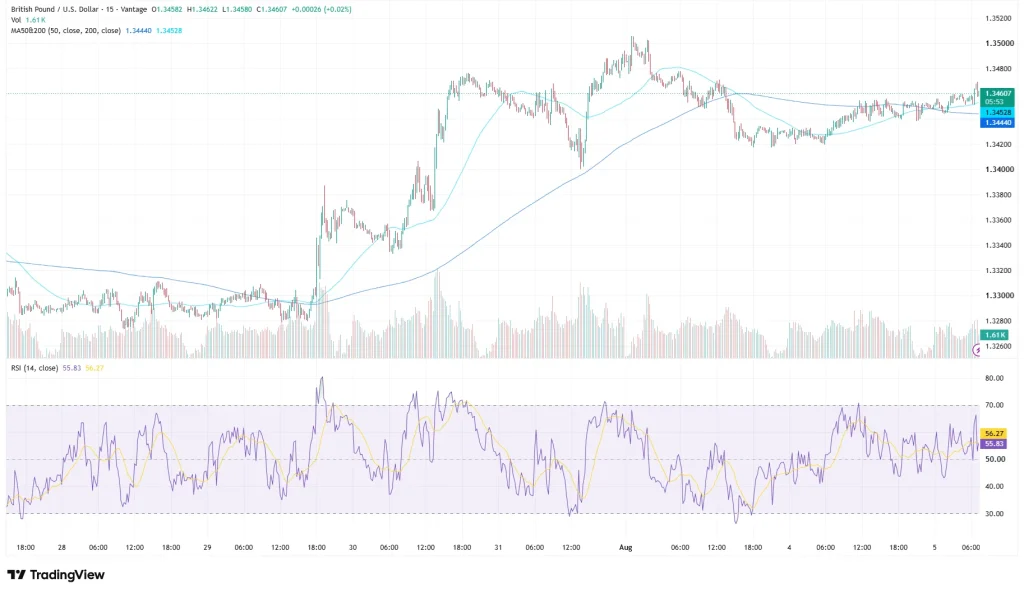1024x593 pixels.
Task: Select the RSI (14, close) legend
Action: coord(34,368)
